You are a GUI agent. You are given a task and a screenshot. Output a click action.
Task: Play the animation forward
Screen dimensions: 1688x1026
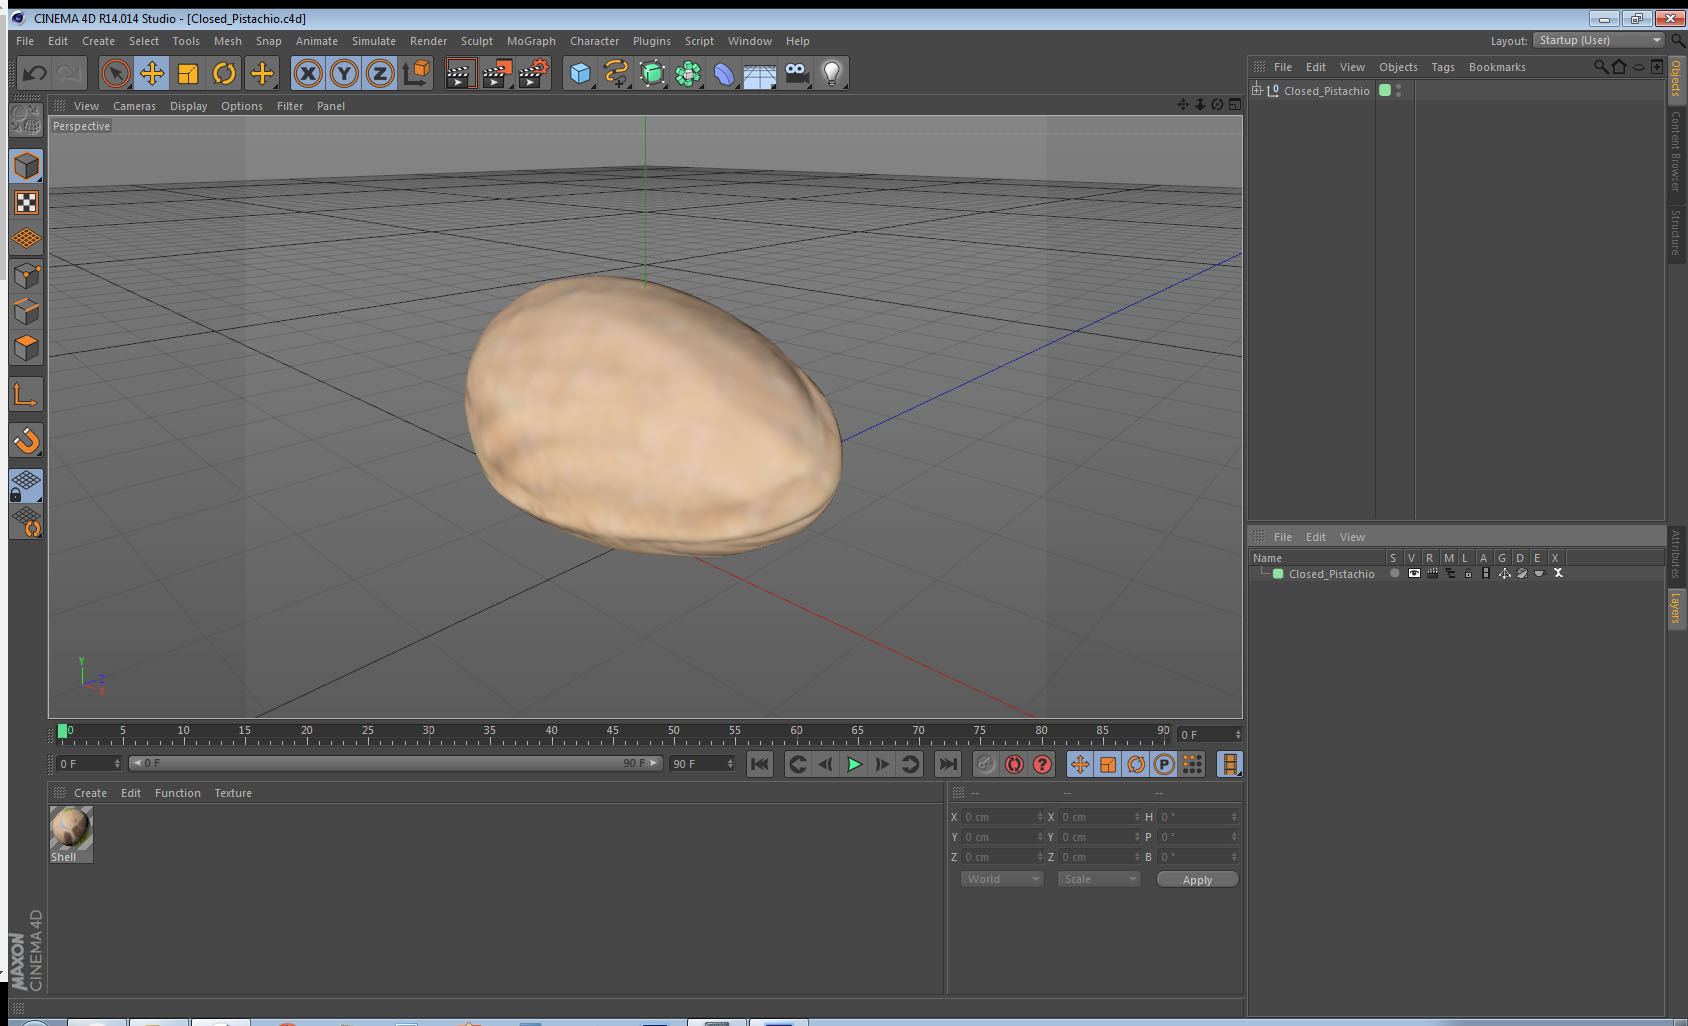854,765
